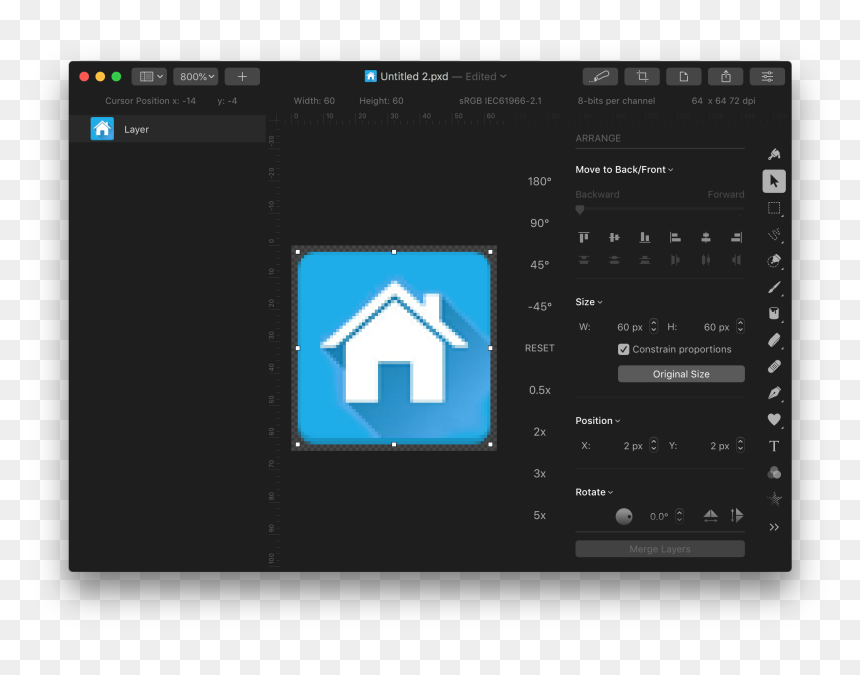
Task: Click the crop icon in the toolbar
Action: pyautogui.click(x=642, y=76)
